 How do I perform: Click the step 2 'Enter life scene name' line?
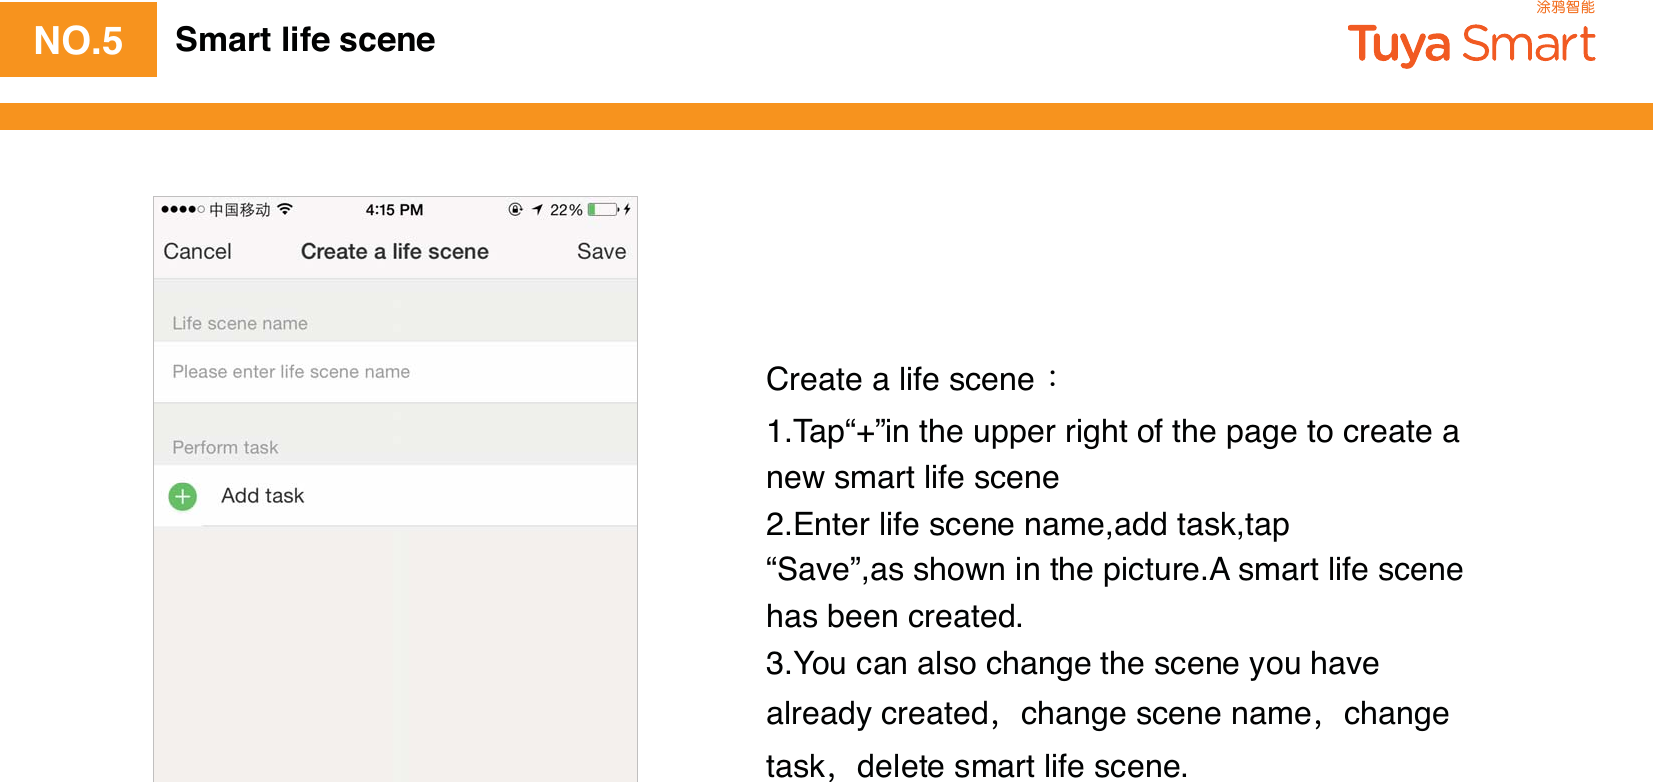pyautogui.click(x=1028, y=524)
